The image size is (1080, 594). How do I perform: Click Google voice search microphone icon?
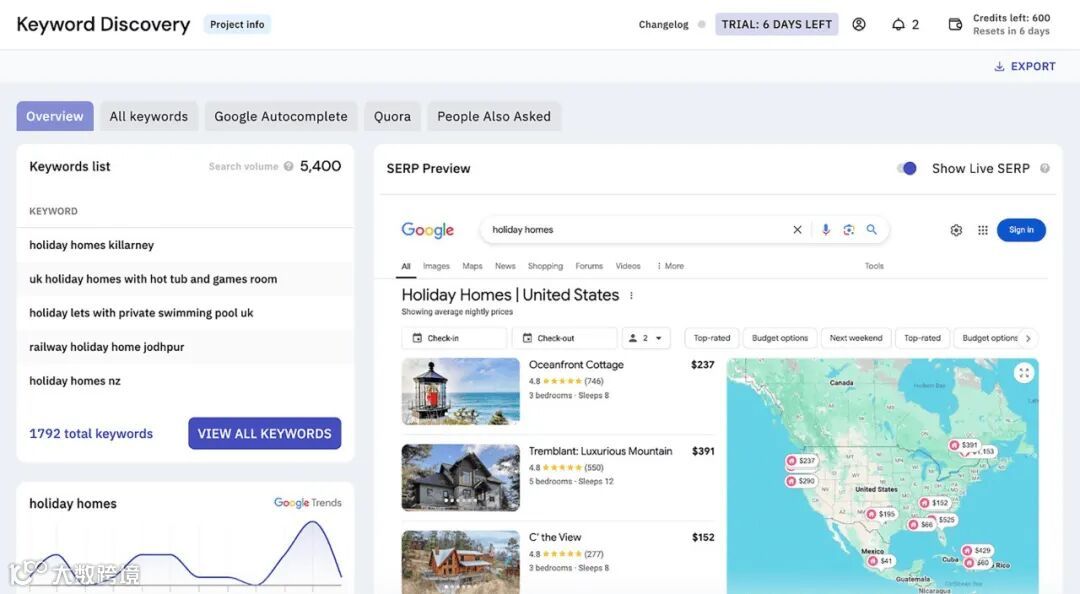click(x=826, y=230)
